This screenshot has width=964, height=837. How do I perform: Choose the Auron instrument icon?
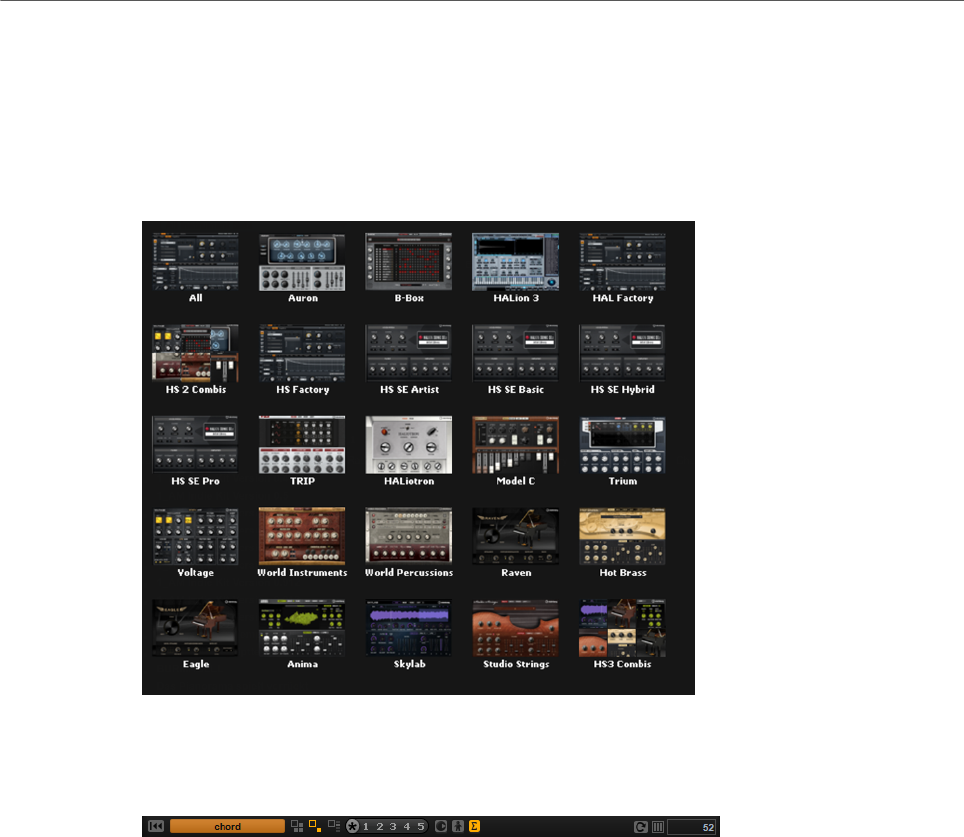pyautogui.click(x=302, y=261)
